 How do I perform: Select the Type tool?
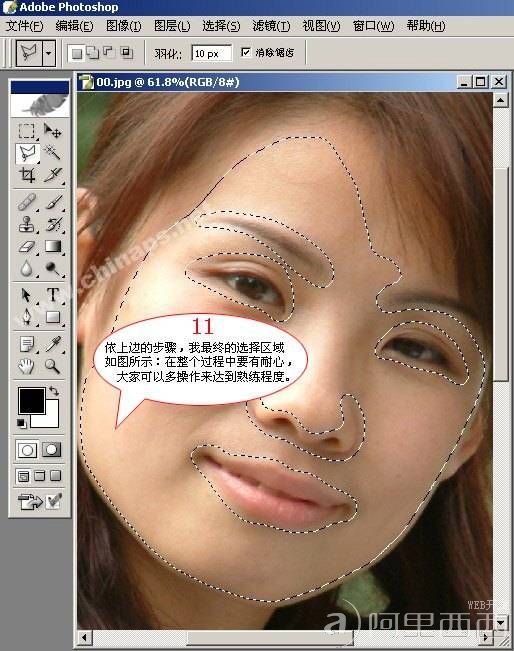(x=52, y=294)
